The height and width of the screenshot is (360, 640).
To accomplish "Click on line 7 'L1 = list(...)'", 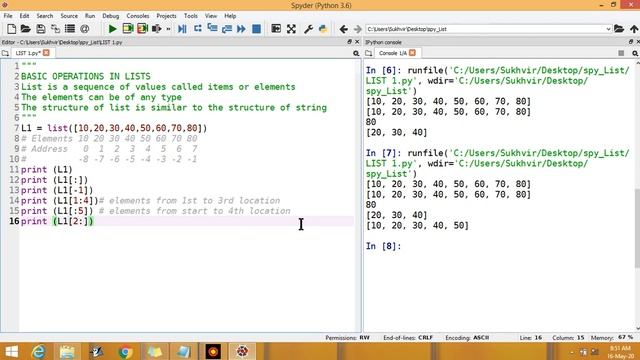I will coord(114,128).
